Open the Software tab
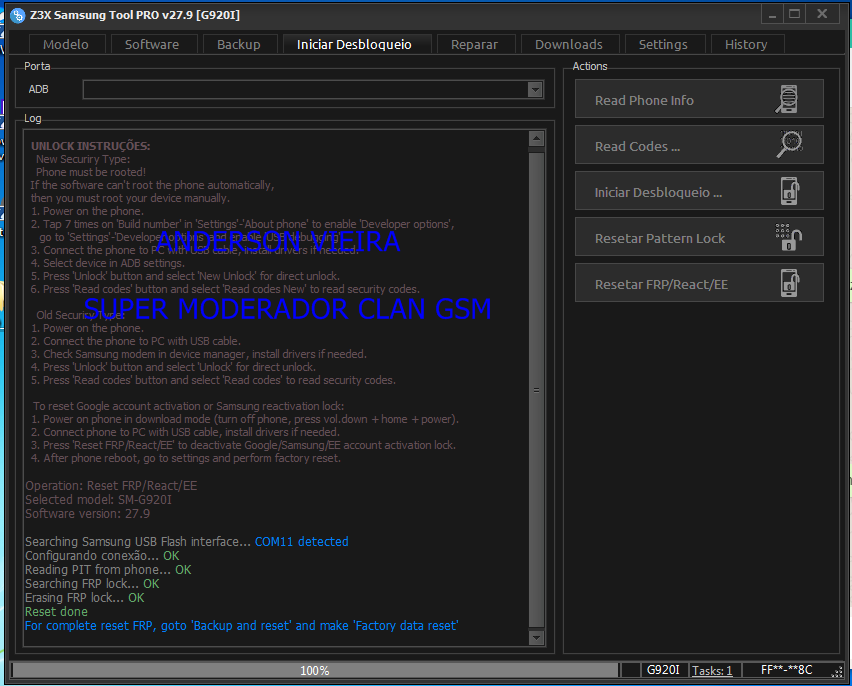This screenshot has height=686, width=852. coord(152,45)
